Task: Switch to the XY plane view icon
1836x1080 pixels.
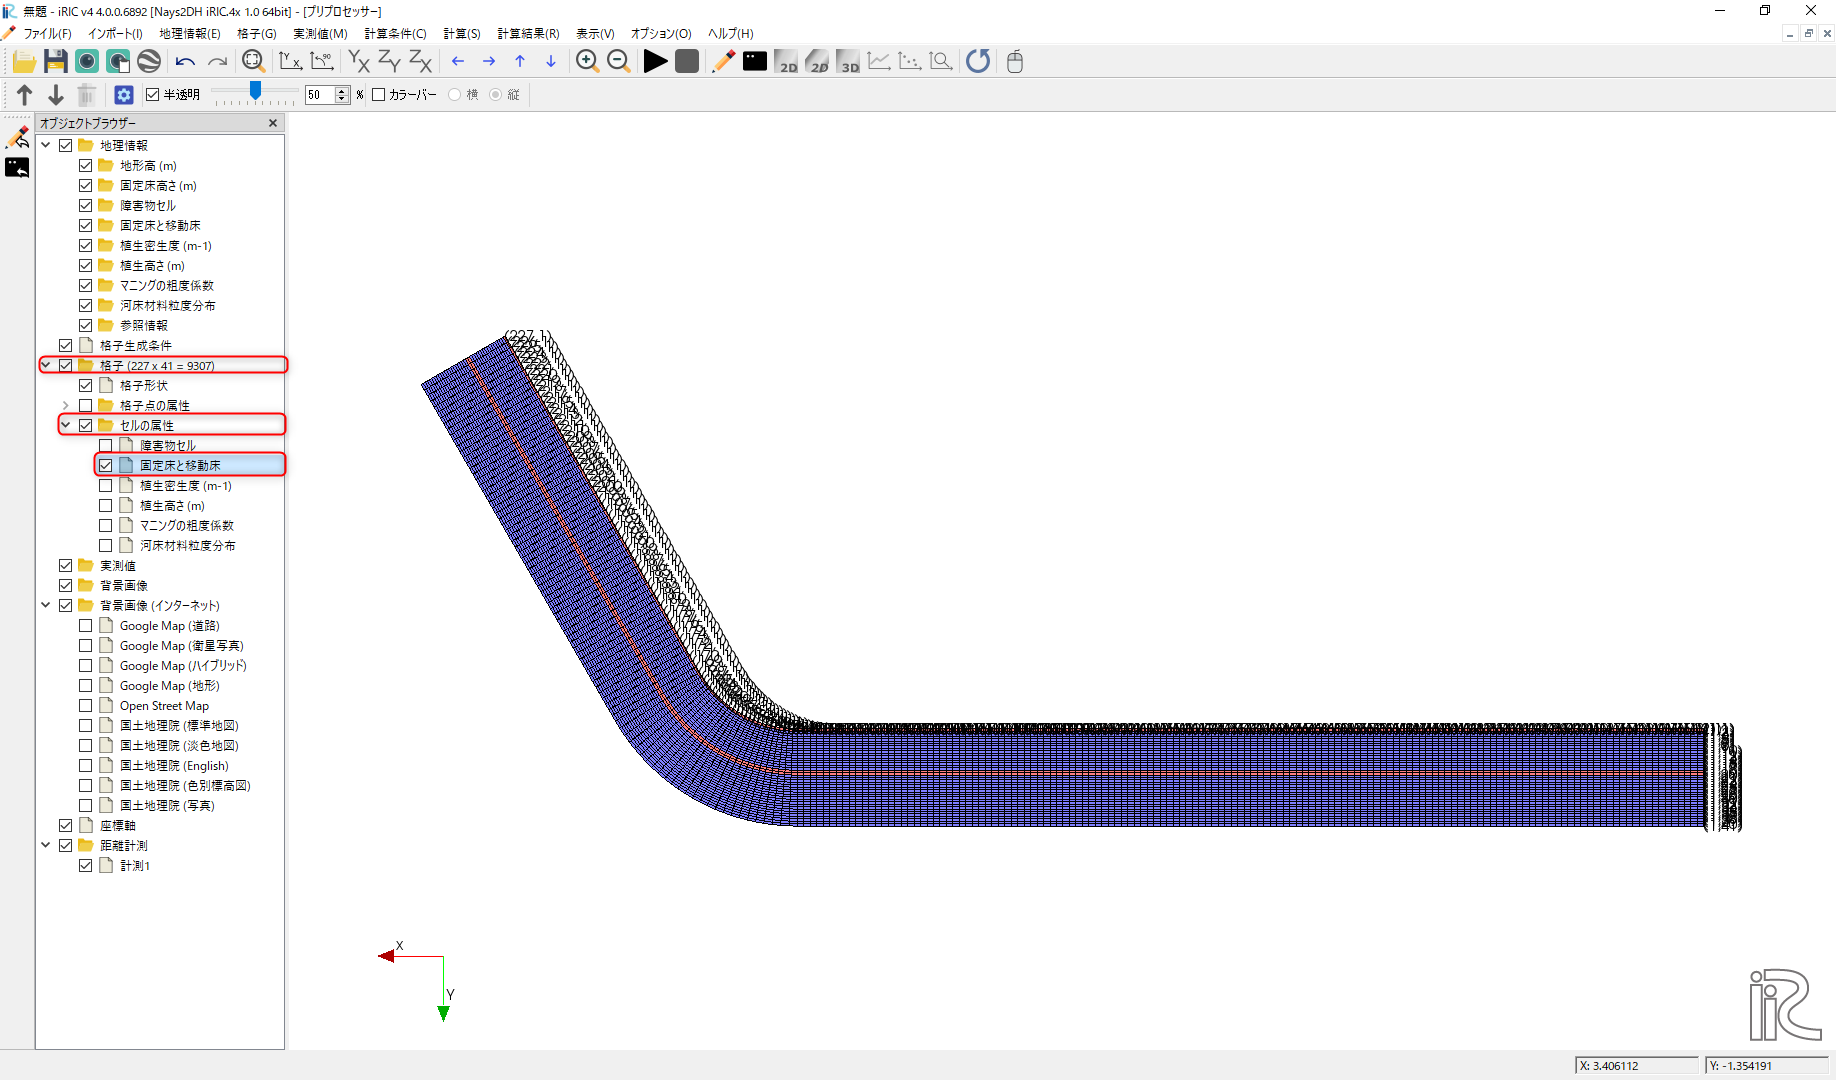Action: (x=359, y=62)
